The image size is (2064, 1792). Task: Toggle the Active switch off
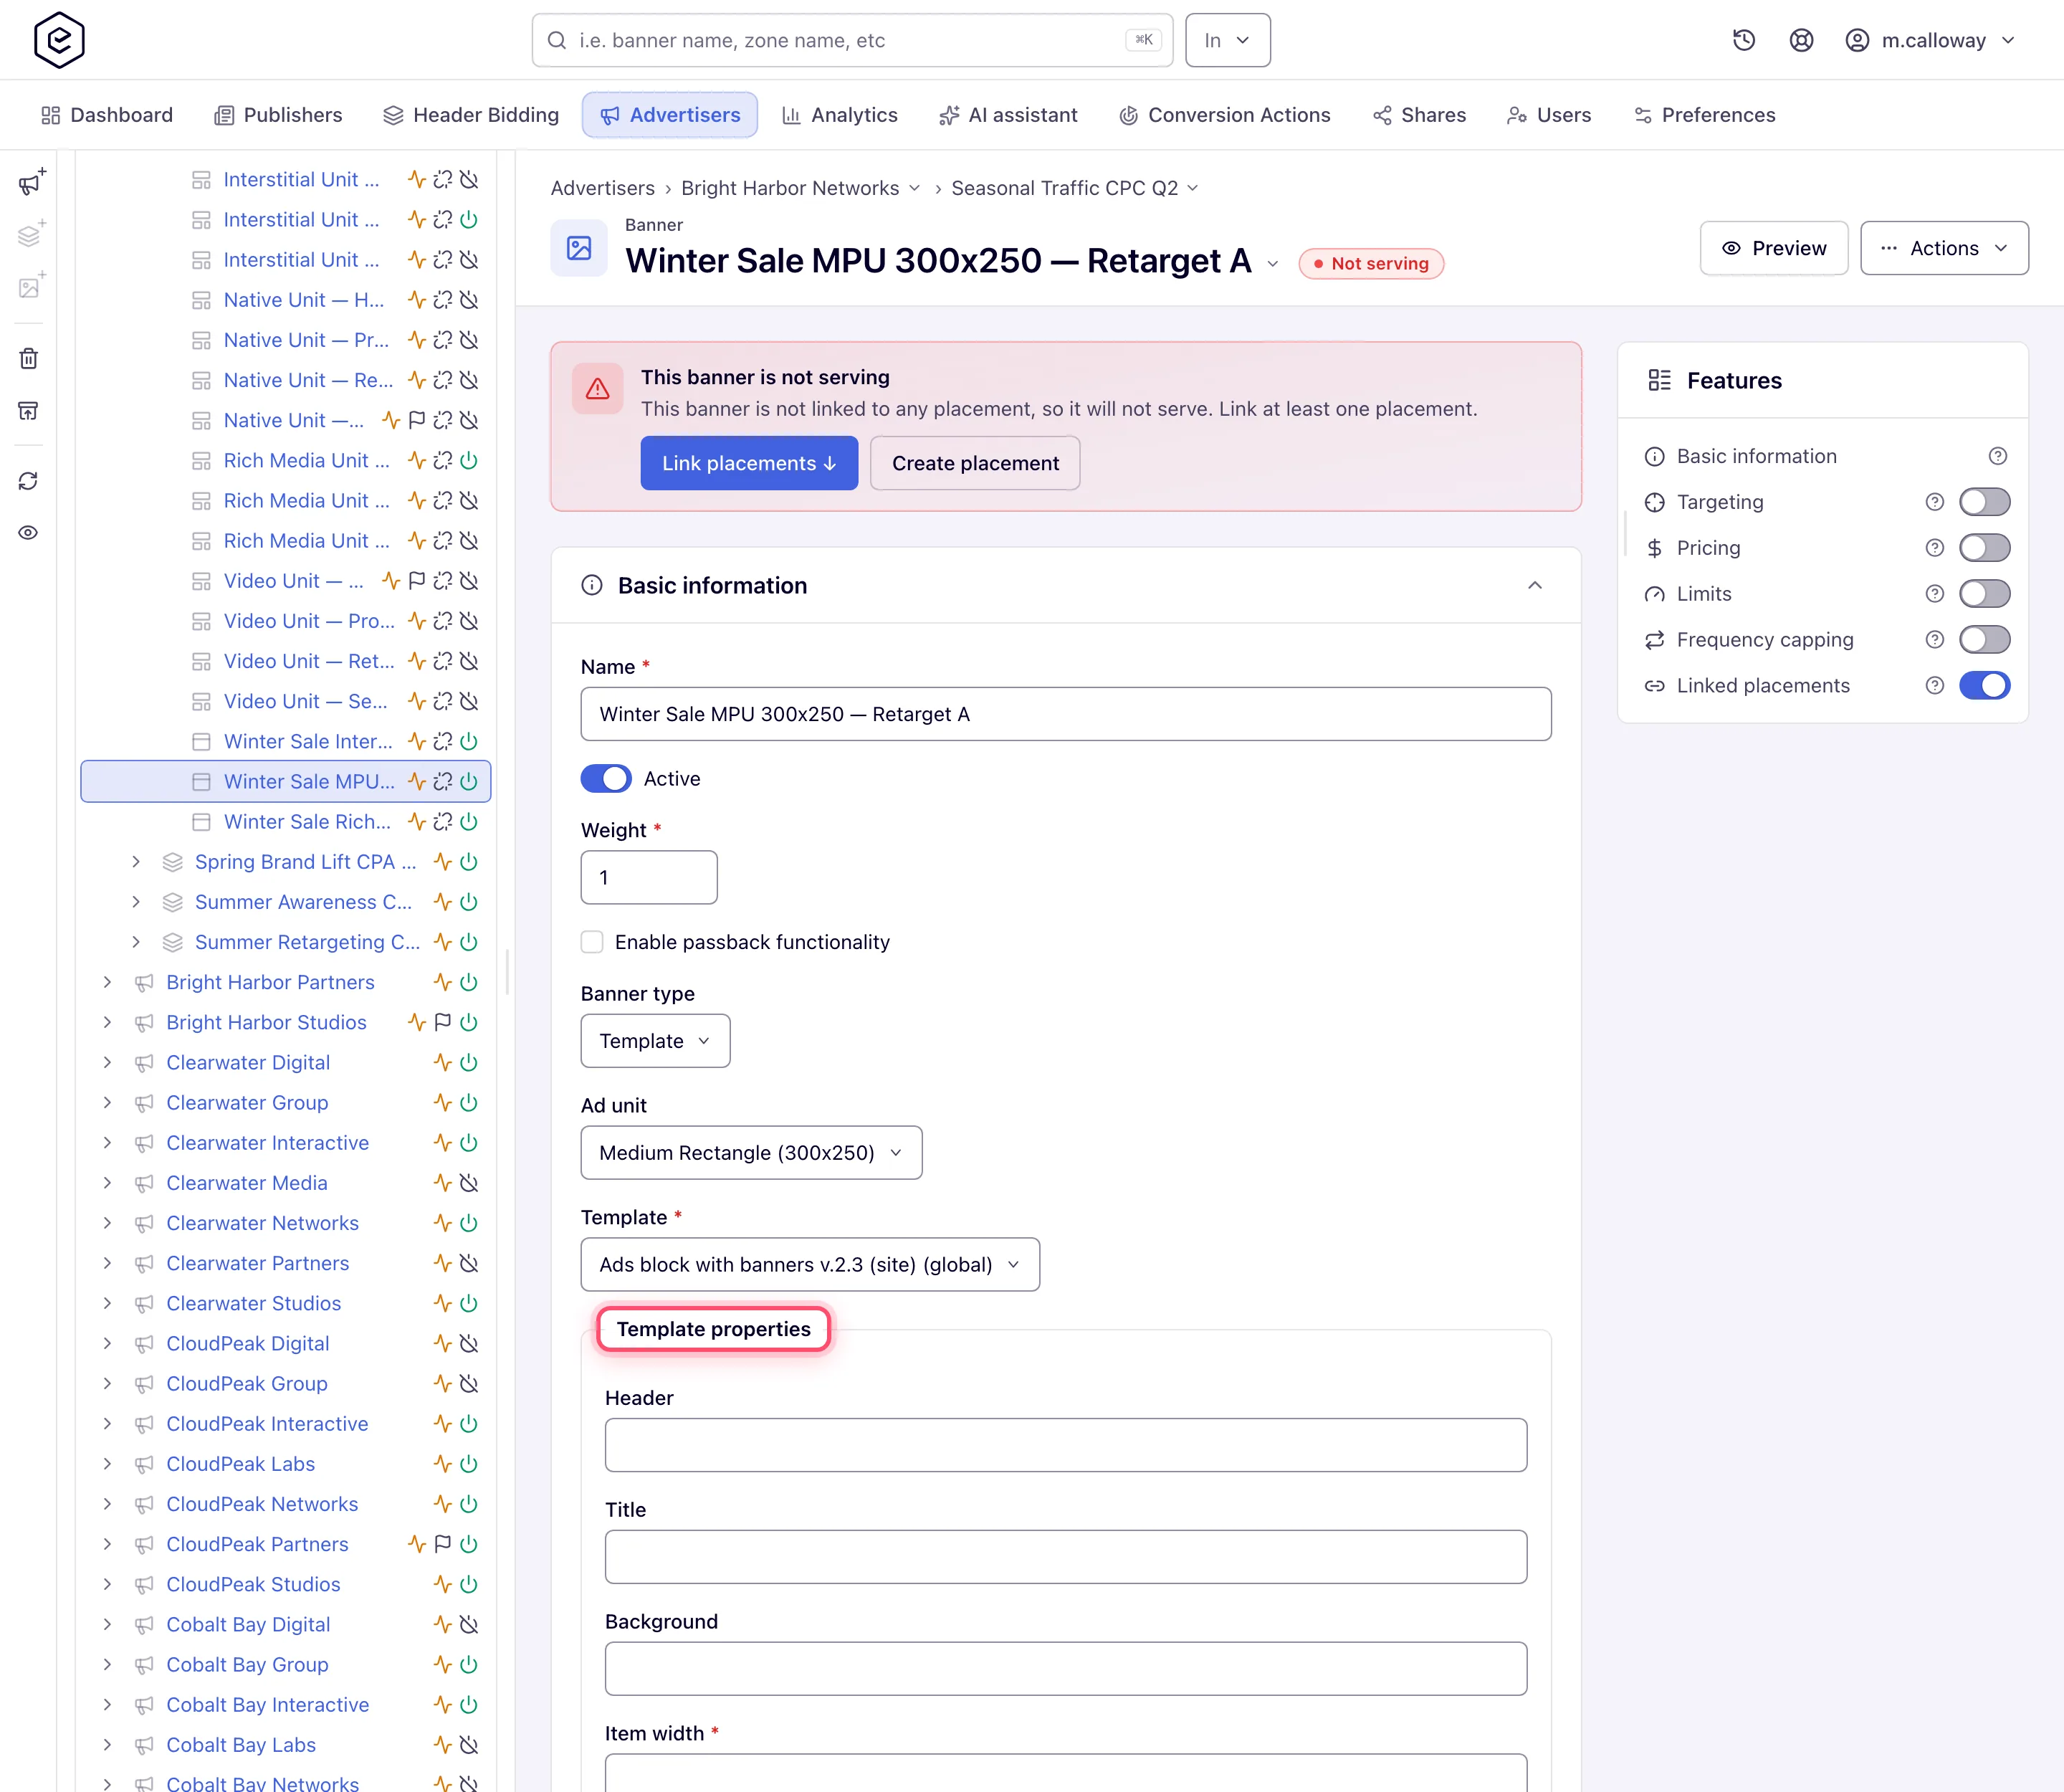click(606, 779)
